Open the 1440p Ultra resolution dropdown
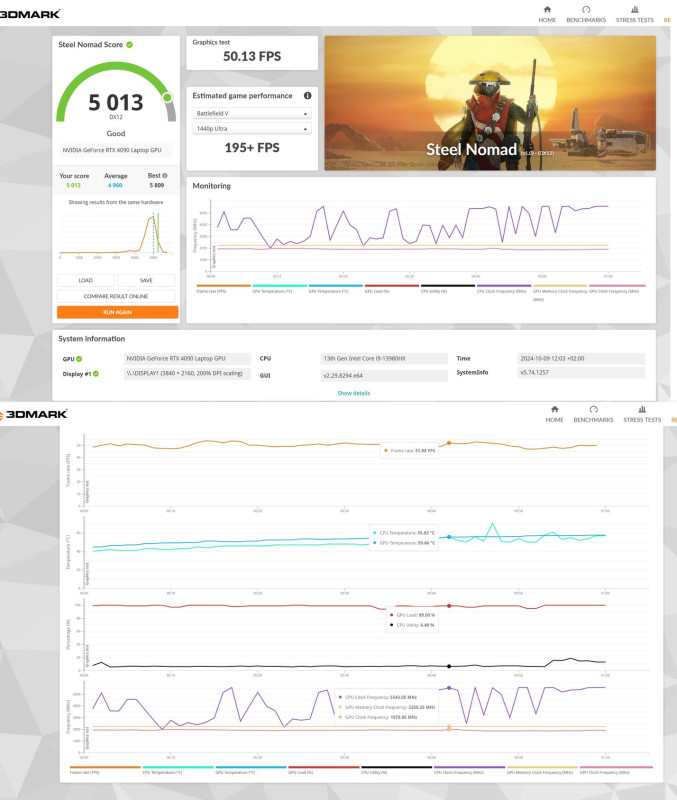This screenshot has width=677, height=800. [x=252, y=129]
